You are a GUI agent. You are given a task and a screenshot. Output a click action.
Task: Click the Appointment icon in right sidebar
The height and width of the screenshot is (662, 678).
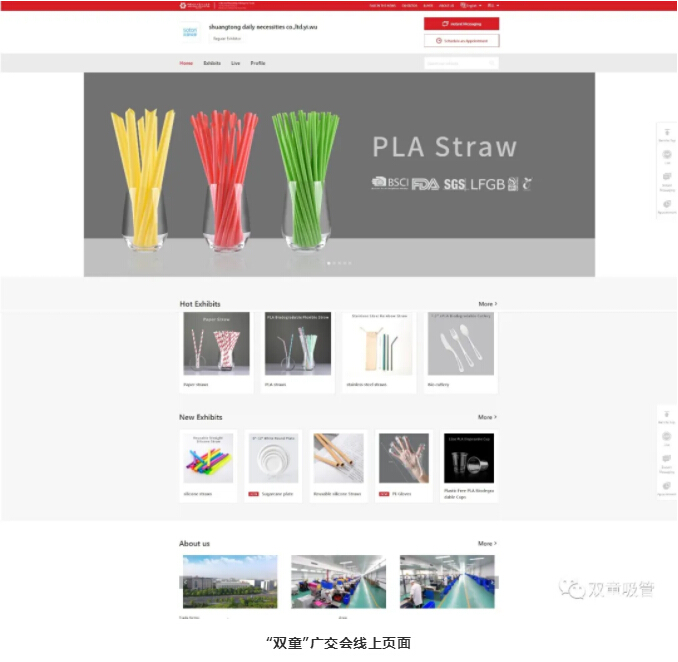click(665, 204)
